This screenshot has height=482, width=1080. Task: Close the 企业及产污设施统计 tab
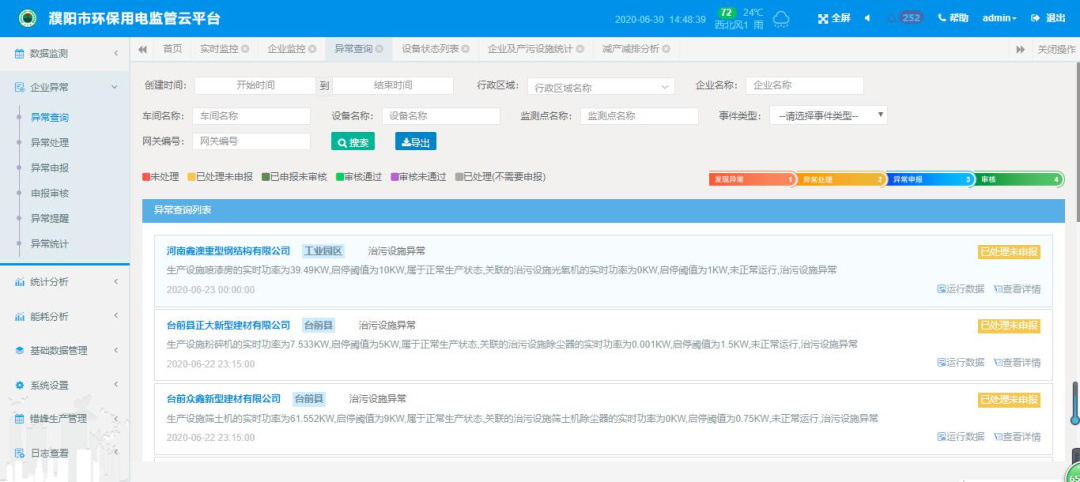[580, 49]
